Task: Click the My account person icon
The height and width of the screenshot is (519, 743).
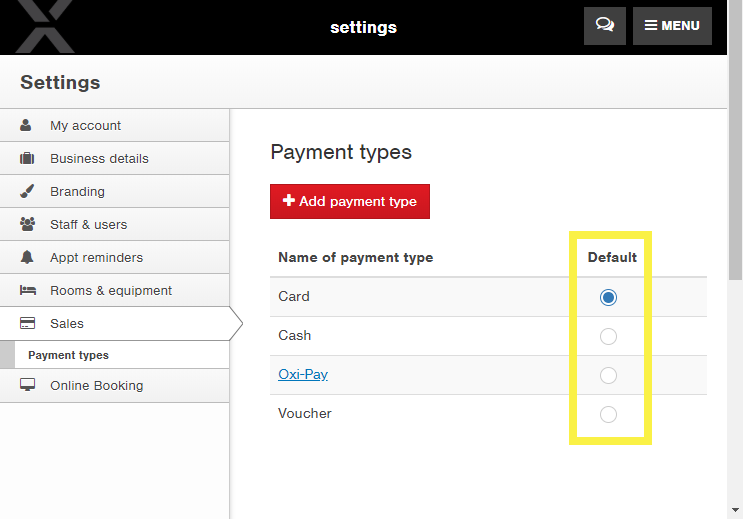Action: [x=26, y=125]
